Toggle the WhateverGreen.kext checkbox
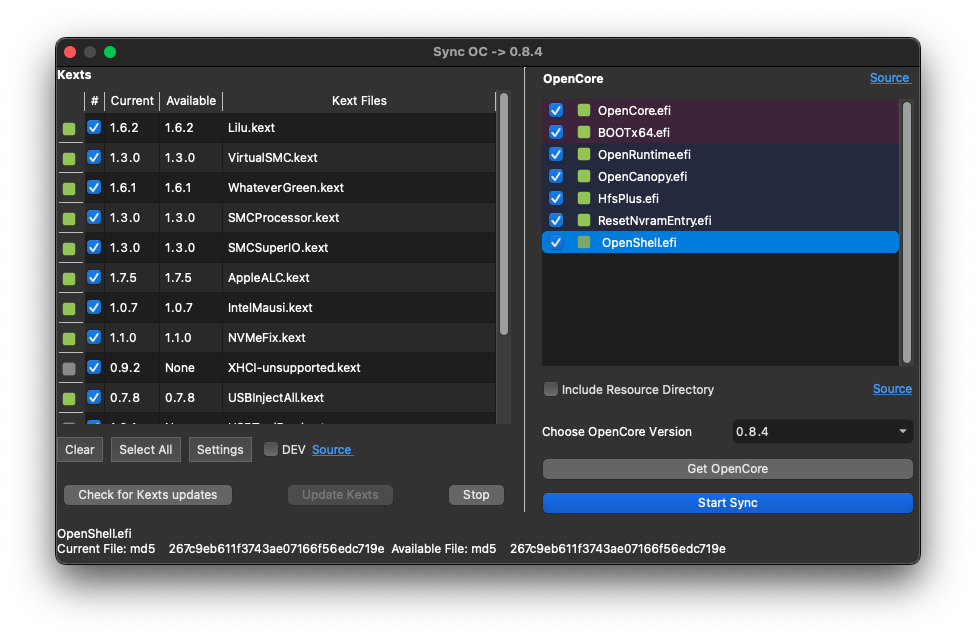The height and width of the screenshot is (638, 976). tap(94, 187)
